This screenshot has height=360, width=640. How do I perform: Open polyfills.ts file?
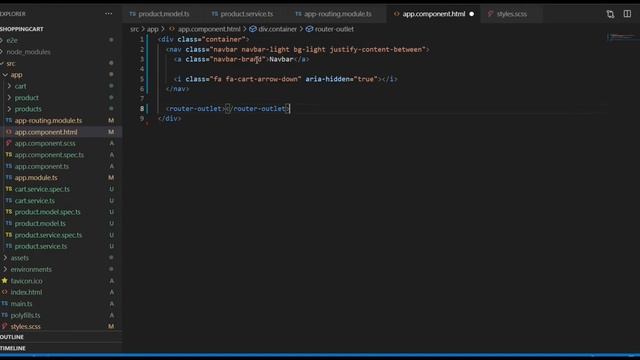coord(25,315)
